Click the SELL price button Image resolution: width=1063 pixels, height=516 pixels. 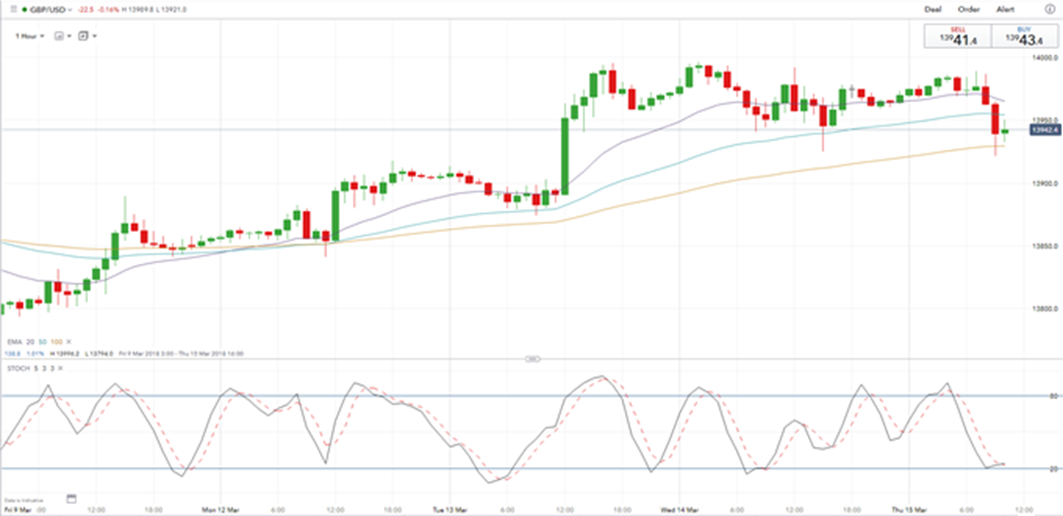[957, 37]
